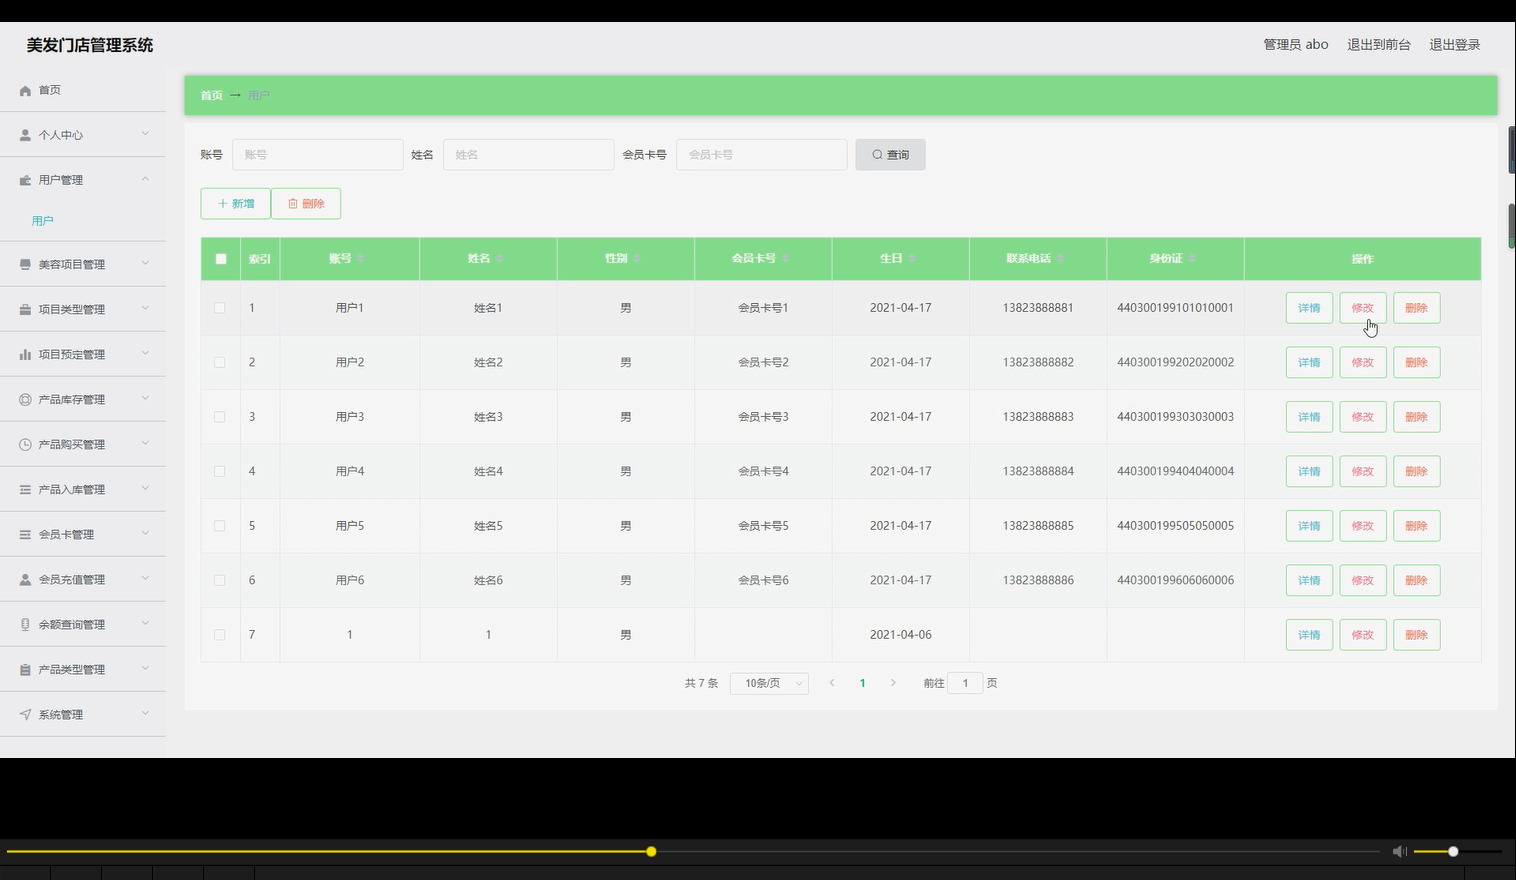1516x880 pixels.
Task: Click the 用户管理 sidebar icon
Action: click(x=25, y=180)
